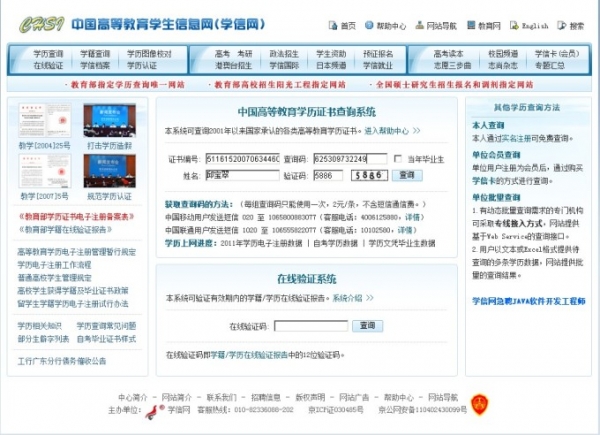600x435 pixels.
Task: Click the police badge icon in footer
Action: [x=479, y=405]
